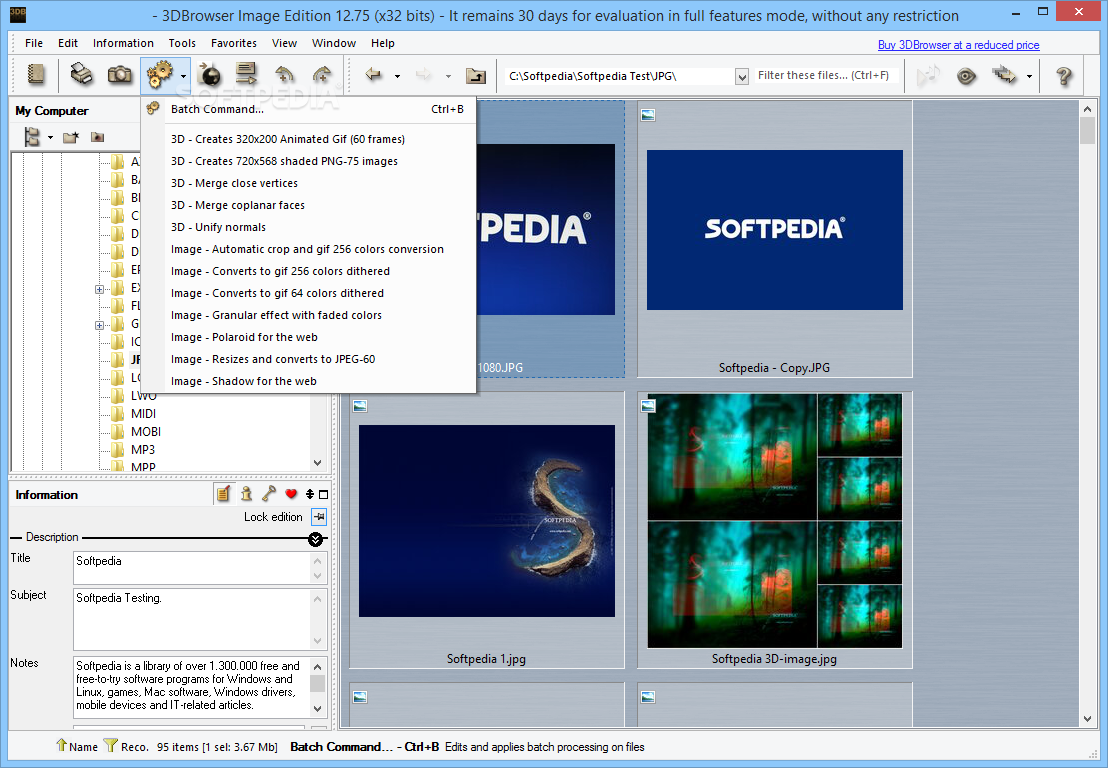Image resolution: width=1108 pixels, height=768 pixels.
Task: Collapse the Description section chevron
Action: coord(316,539)
